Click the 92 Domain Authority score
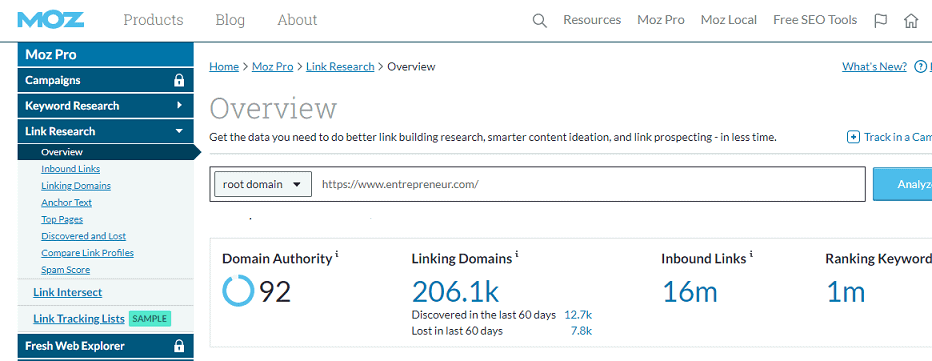The width and height of the screenshot is (932, 361). [x=275, y=292]
